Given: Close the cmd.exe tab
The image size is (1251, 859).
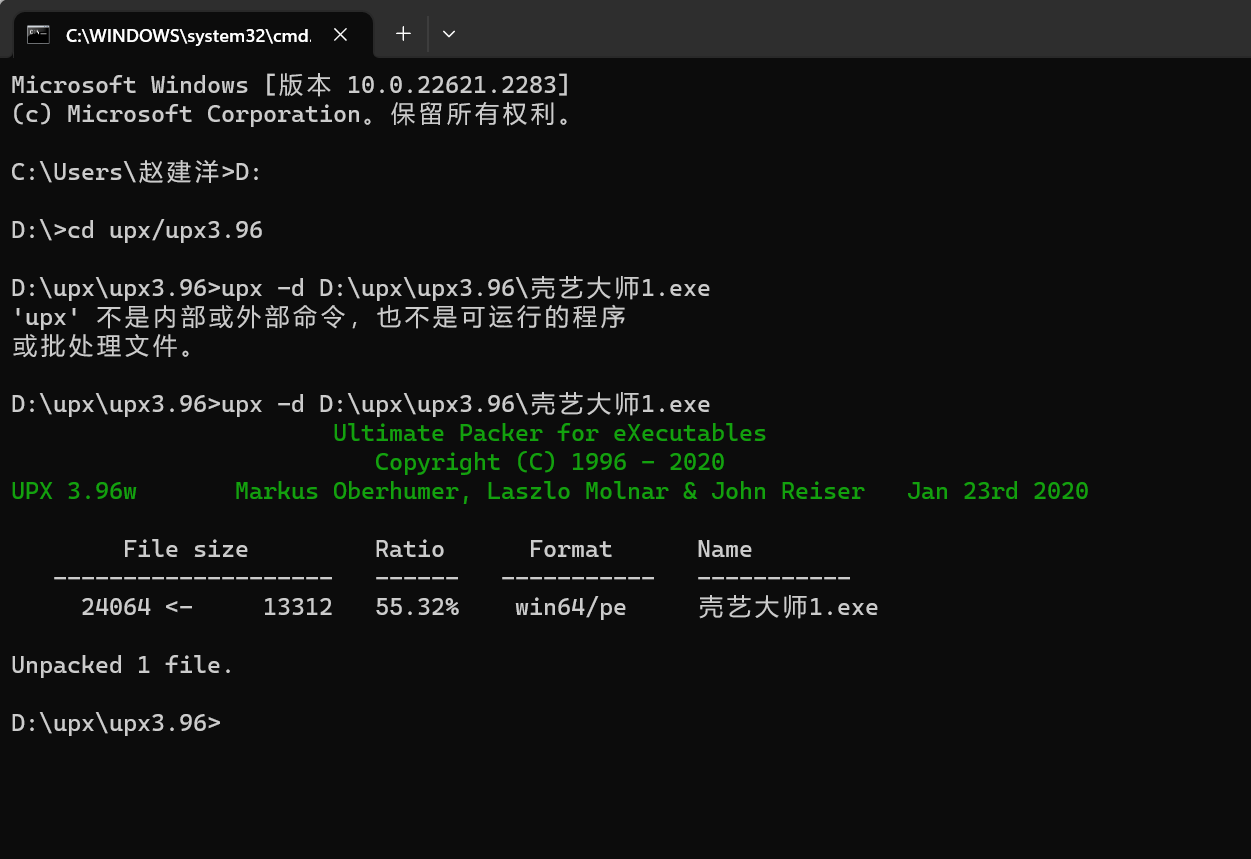Looking at the screenshot, I should click(x=340, y=34).
